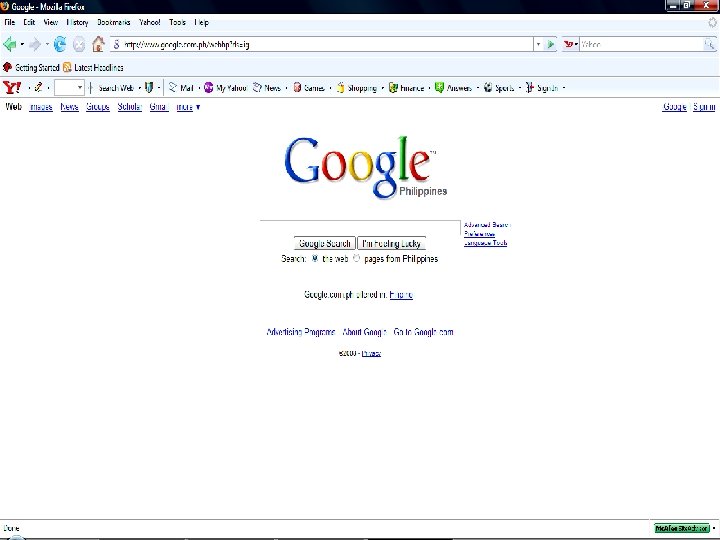Screen dimensions: 720x540
Task: Click Sign In on Yahoo toolbar
Action: pos(542,88)
